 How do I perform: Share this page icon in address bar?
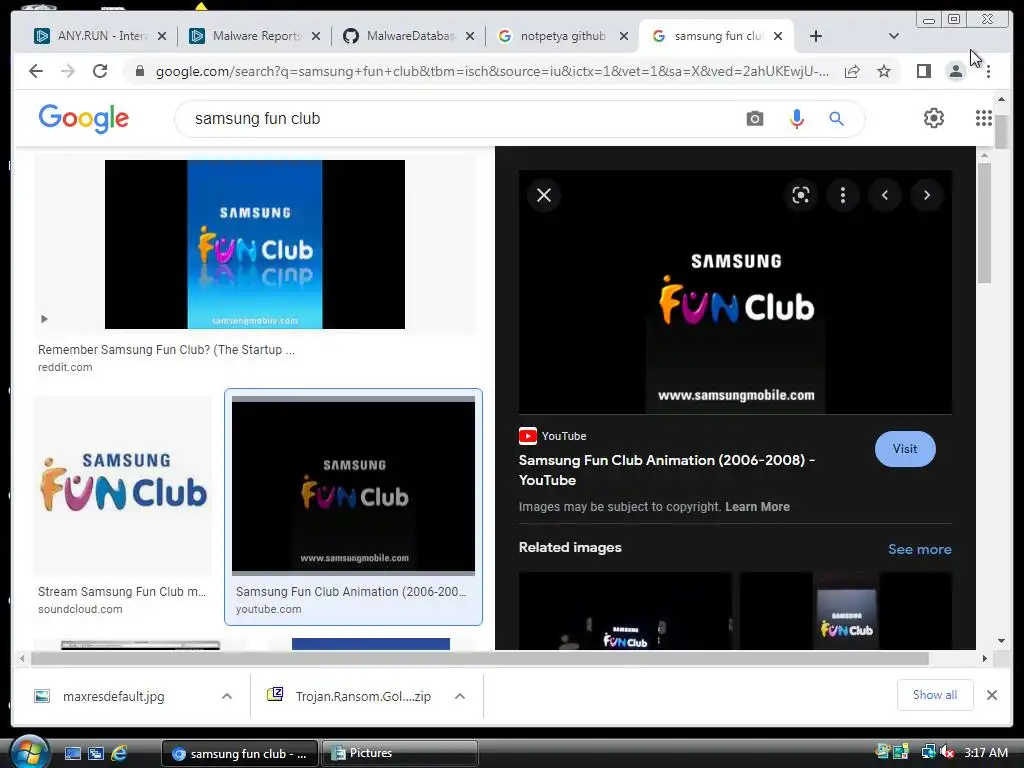point(852,71)
